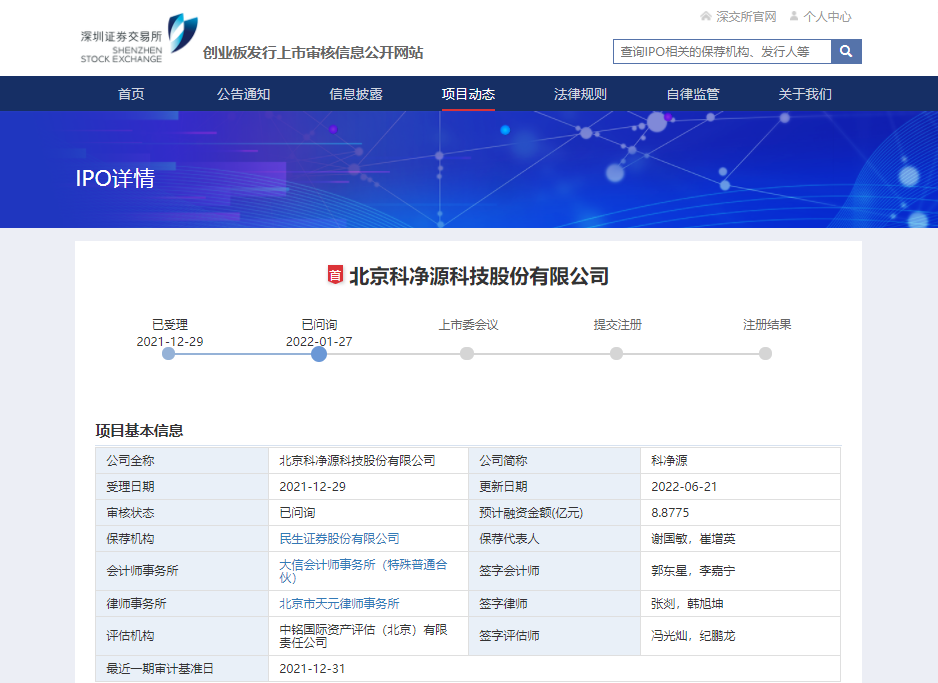Click the 受理日期 value 2021-12-29 in table
Viewport: 938px width, 683px height.
(312, 486)
